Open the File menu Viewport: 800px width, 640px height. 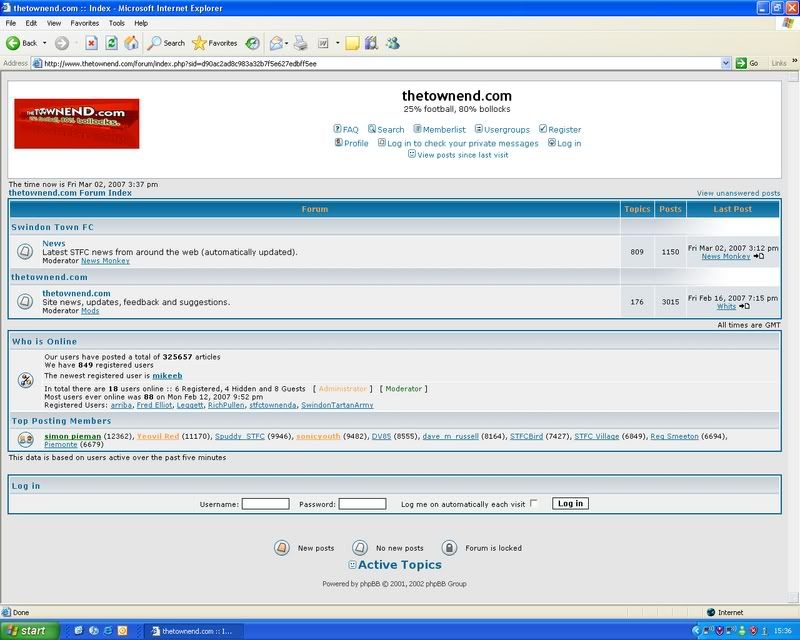(x=11, y=23)
